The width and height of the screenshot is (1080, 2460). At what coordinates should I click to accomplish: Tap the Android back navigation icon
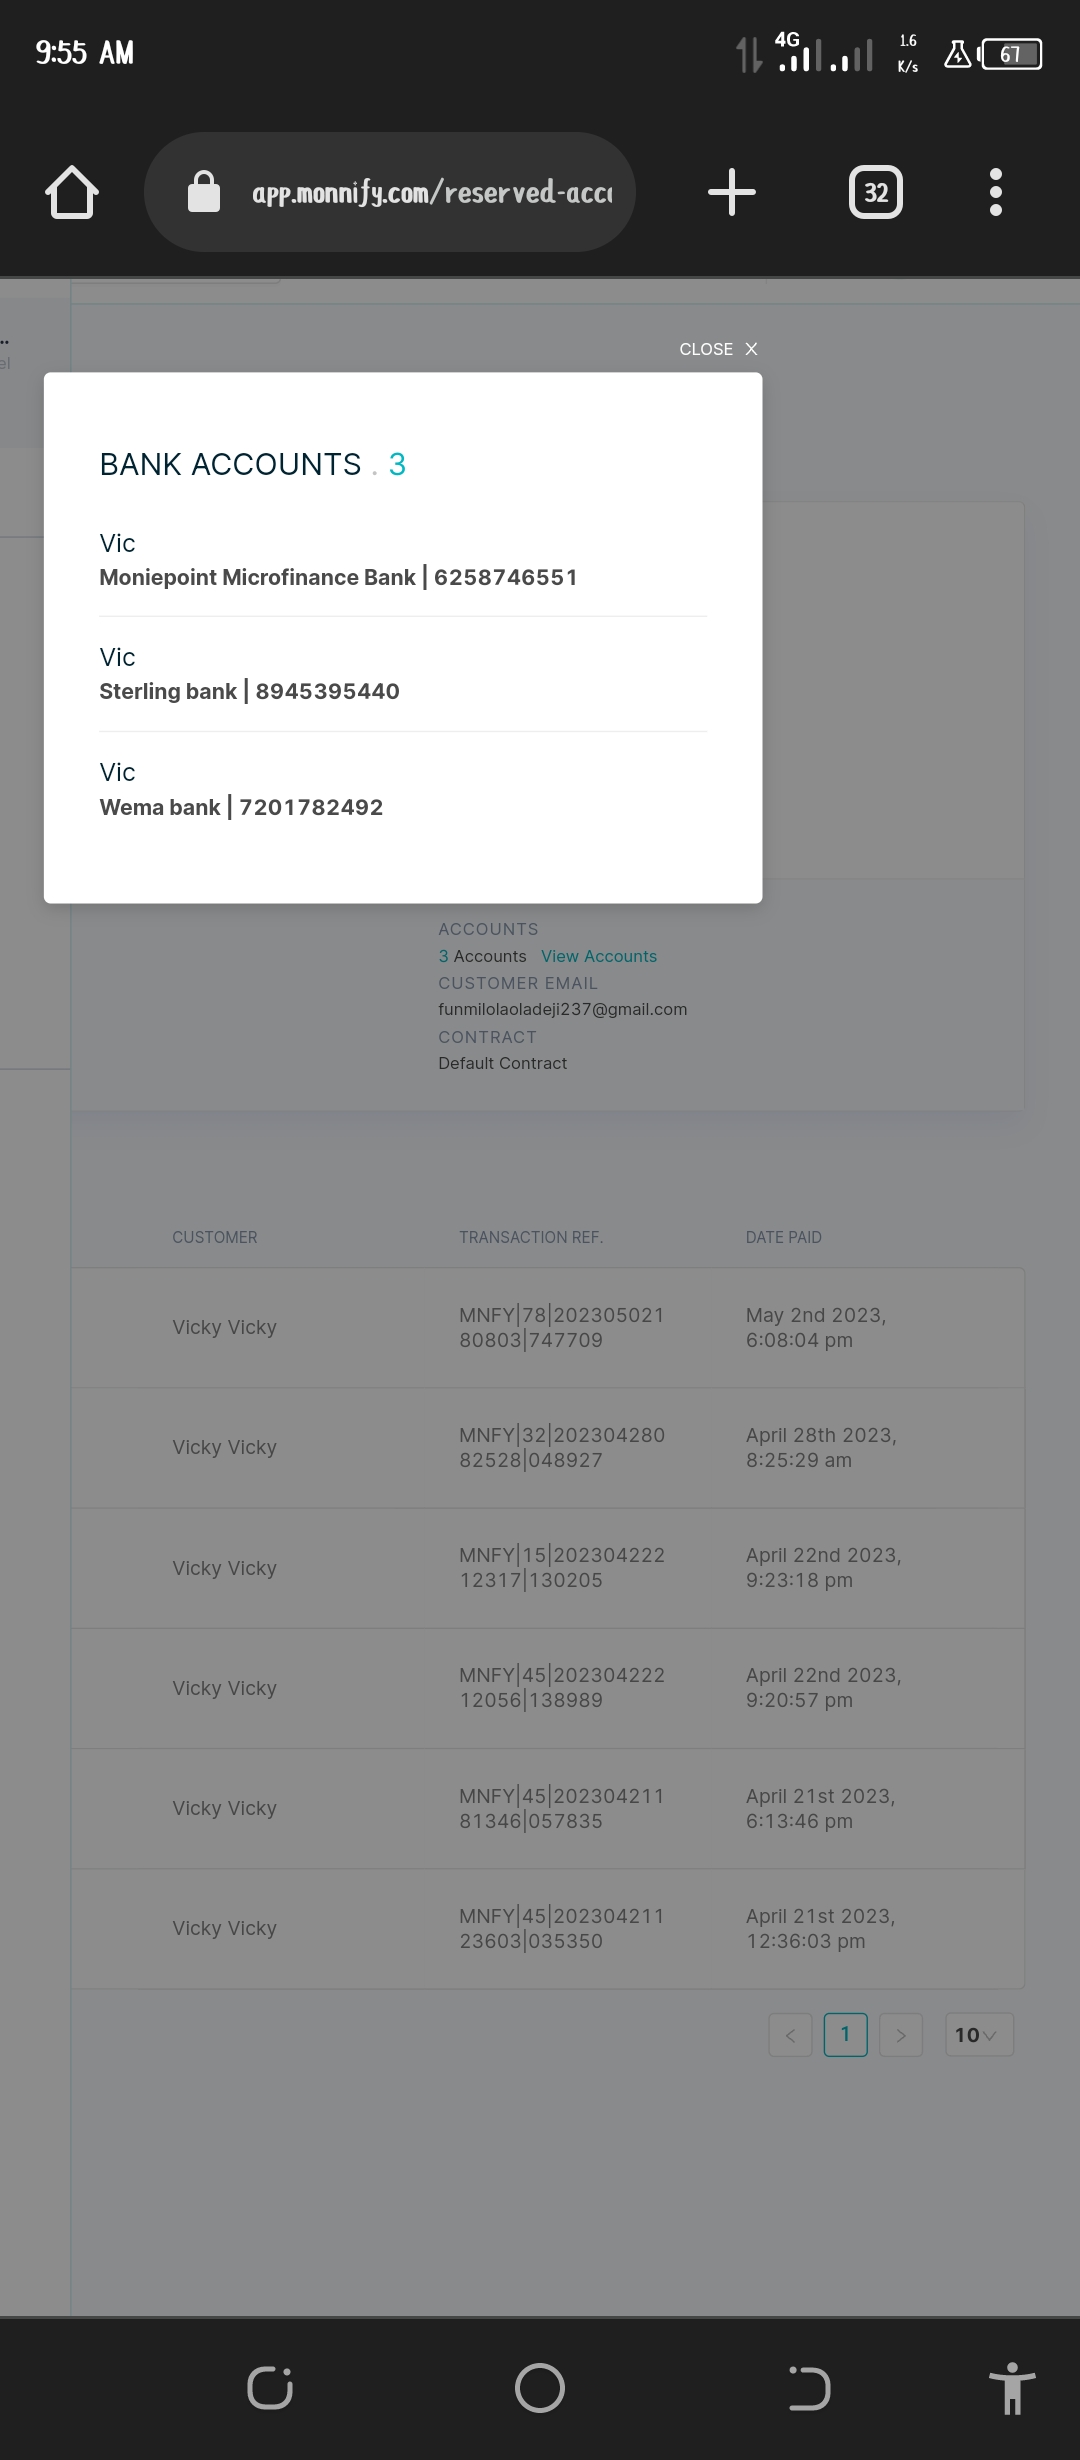(808, 2388)
